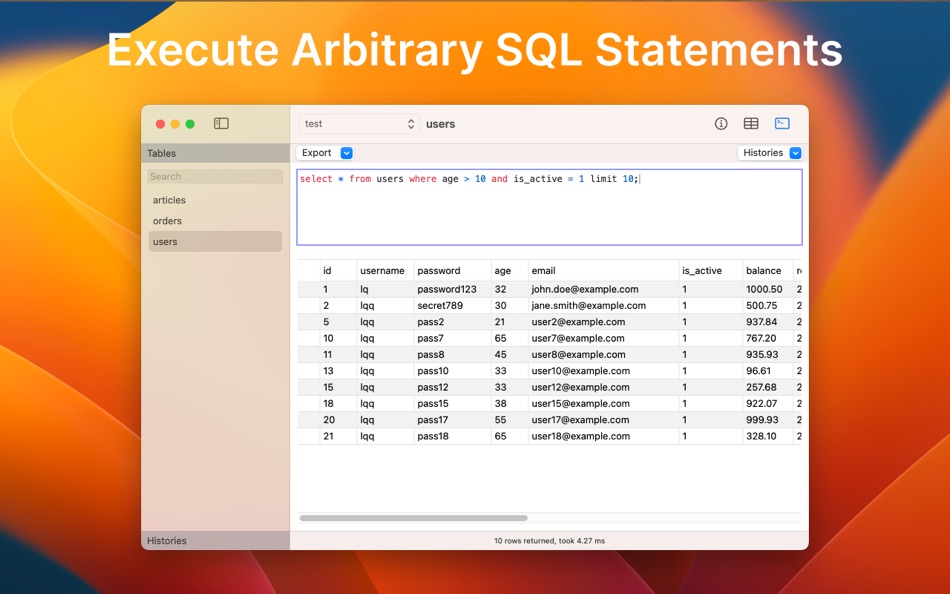This screenshot has height=594, width=950.
Task: Select cell user15@example.com
Action: point(580,404)
